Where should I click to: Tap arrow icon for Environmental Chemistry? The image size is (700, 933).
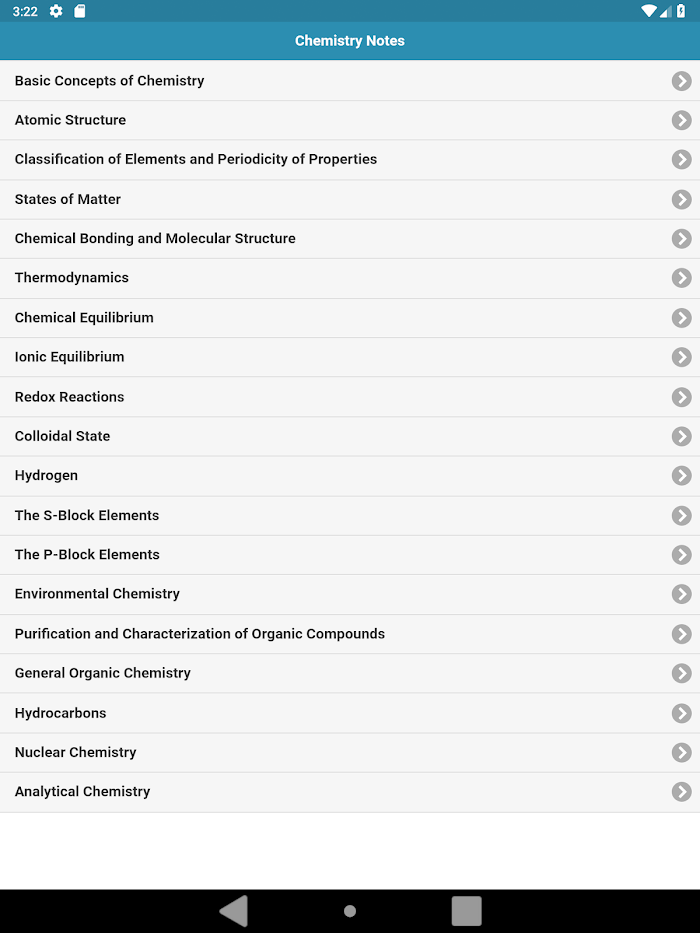(x=682, y=594)
